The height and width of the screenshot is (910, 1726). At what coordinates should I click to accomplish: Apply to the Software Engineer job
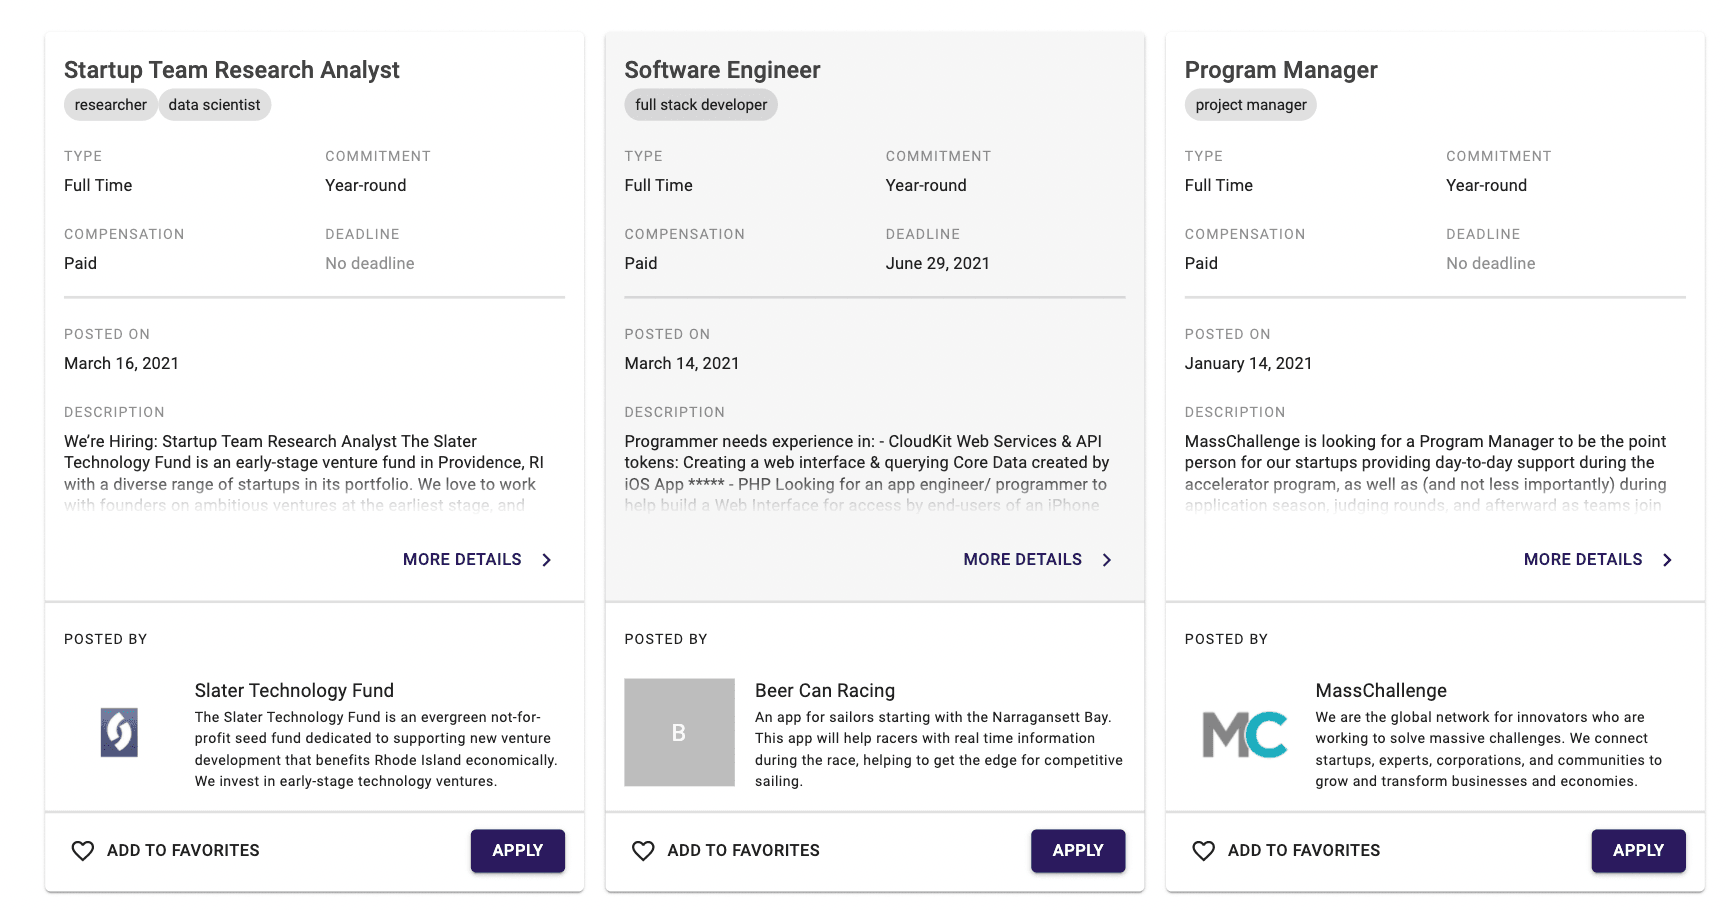1077,851
